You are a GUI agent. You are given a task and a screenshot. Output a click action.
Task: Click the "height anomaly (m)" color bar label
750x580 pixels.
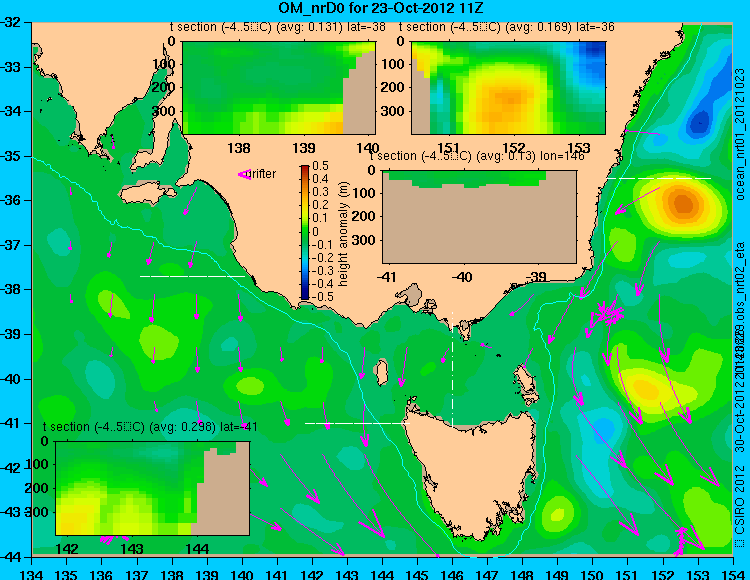(x=343, y=234)
